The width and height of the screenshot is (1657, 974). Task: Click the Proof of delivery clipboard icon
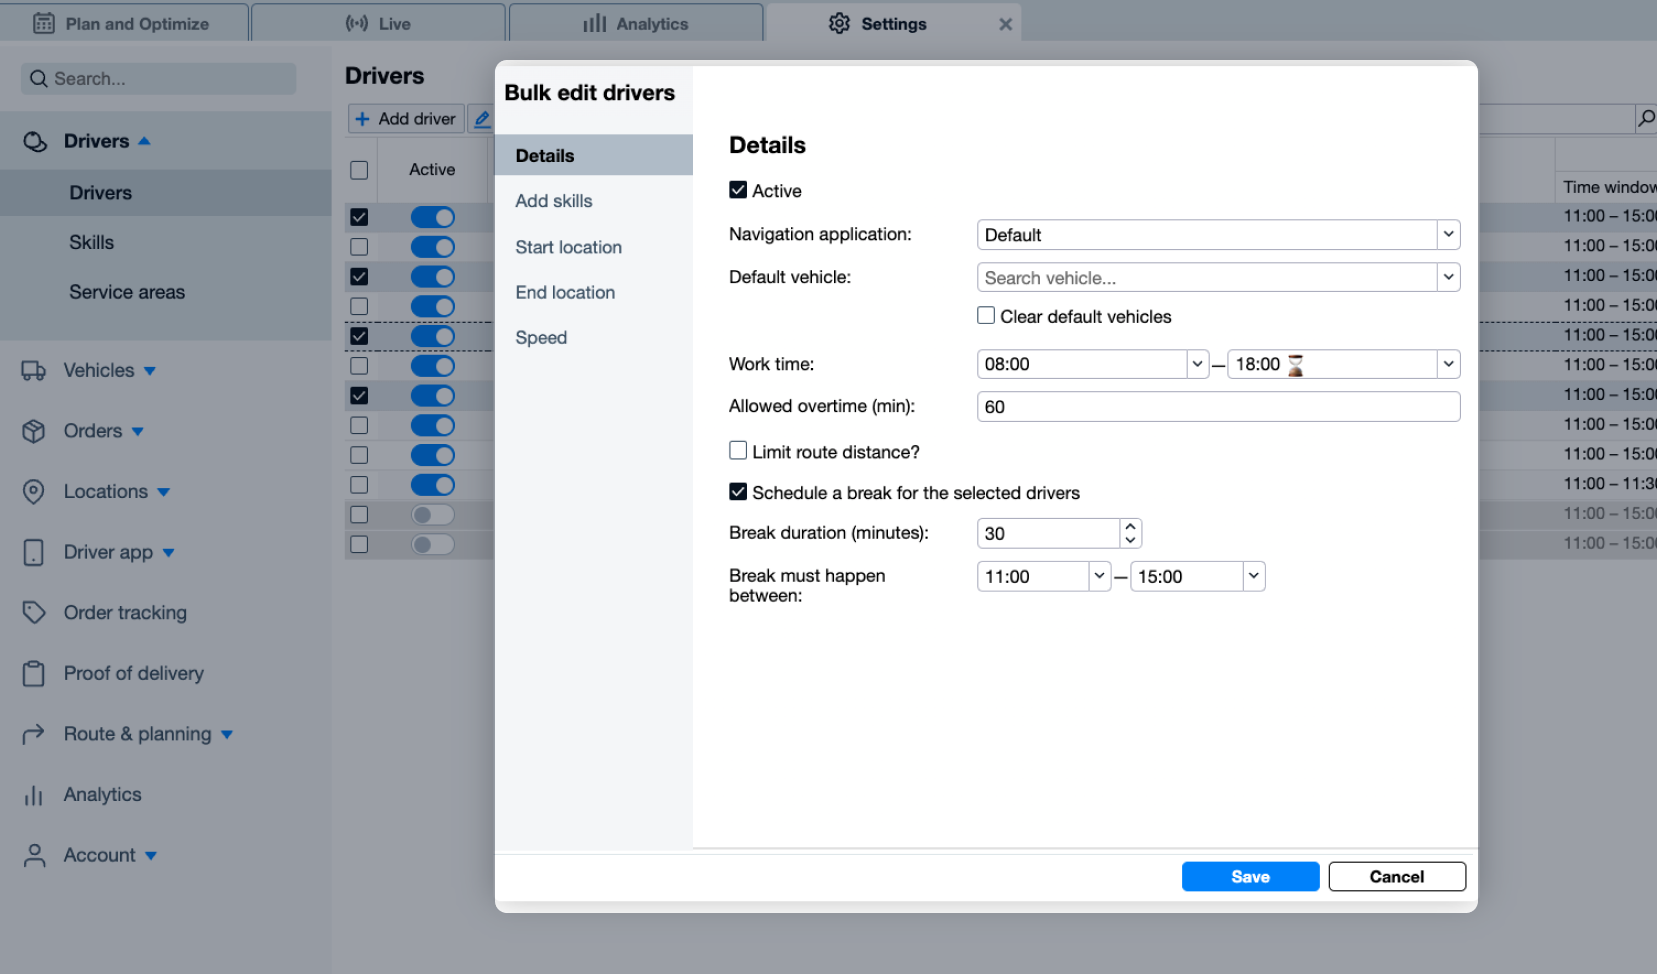[x=34, y=674]
